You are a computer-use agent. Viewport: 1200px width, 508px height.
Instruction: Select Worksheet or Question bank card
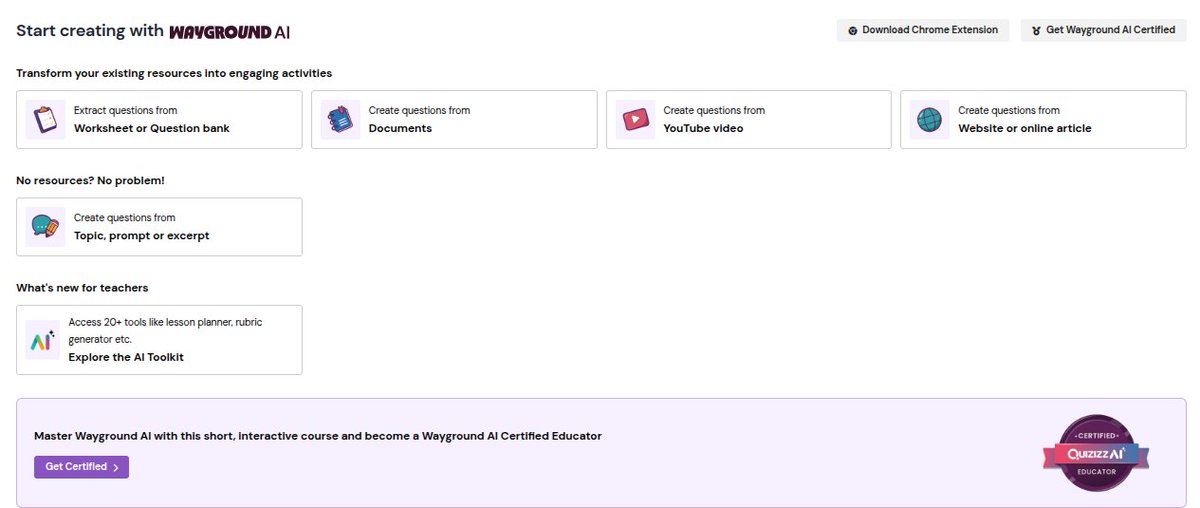(x=159, y=120)
